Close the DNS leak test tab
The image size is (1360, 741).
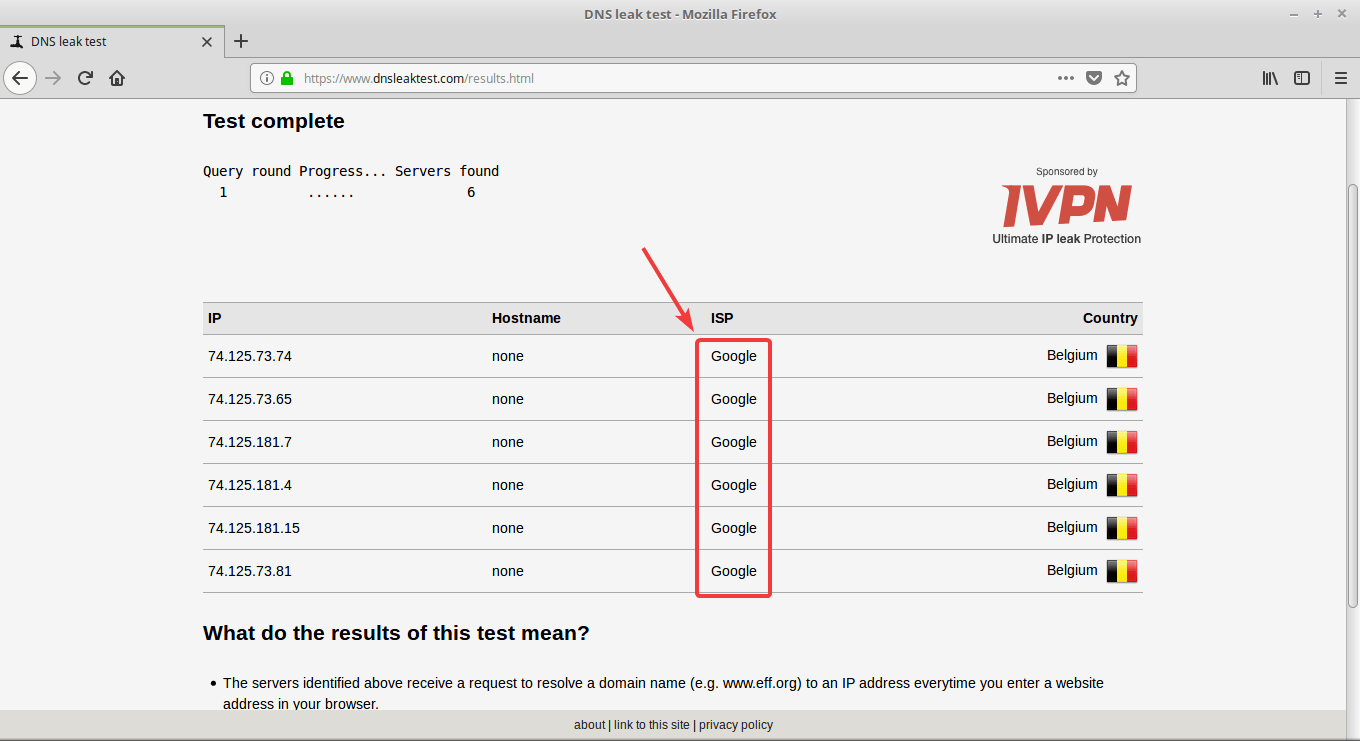[207, 42]
